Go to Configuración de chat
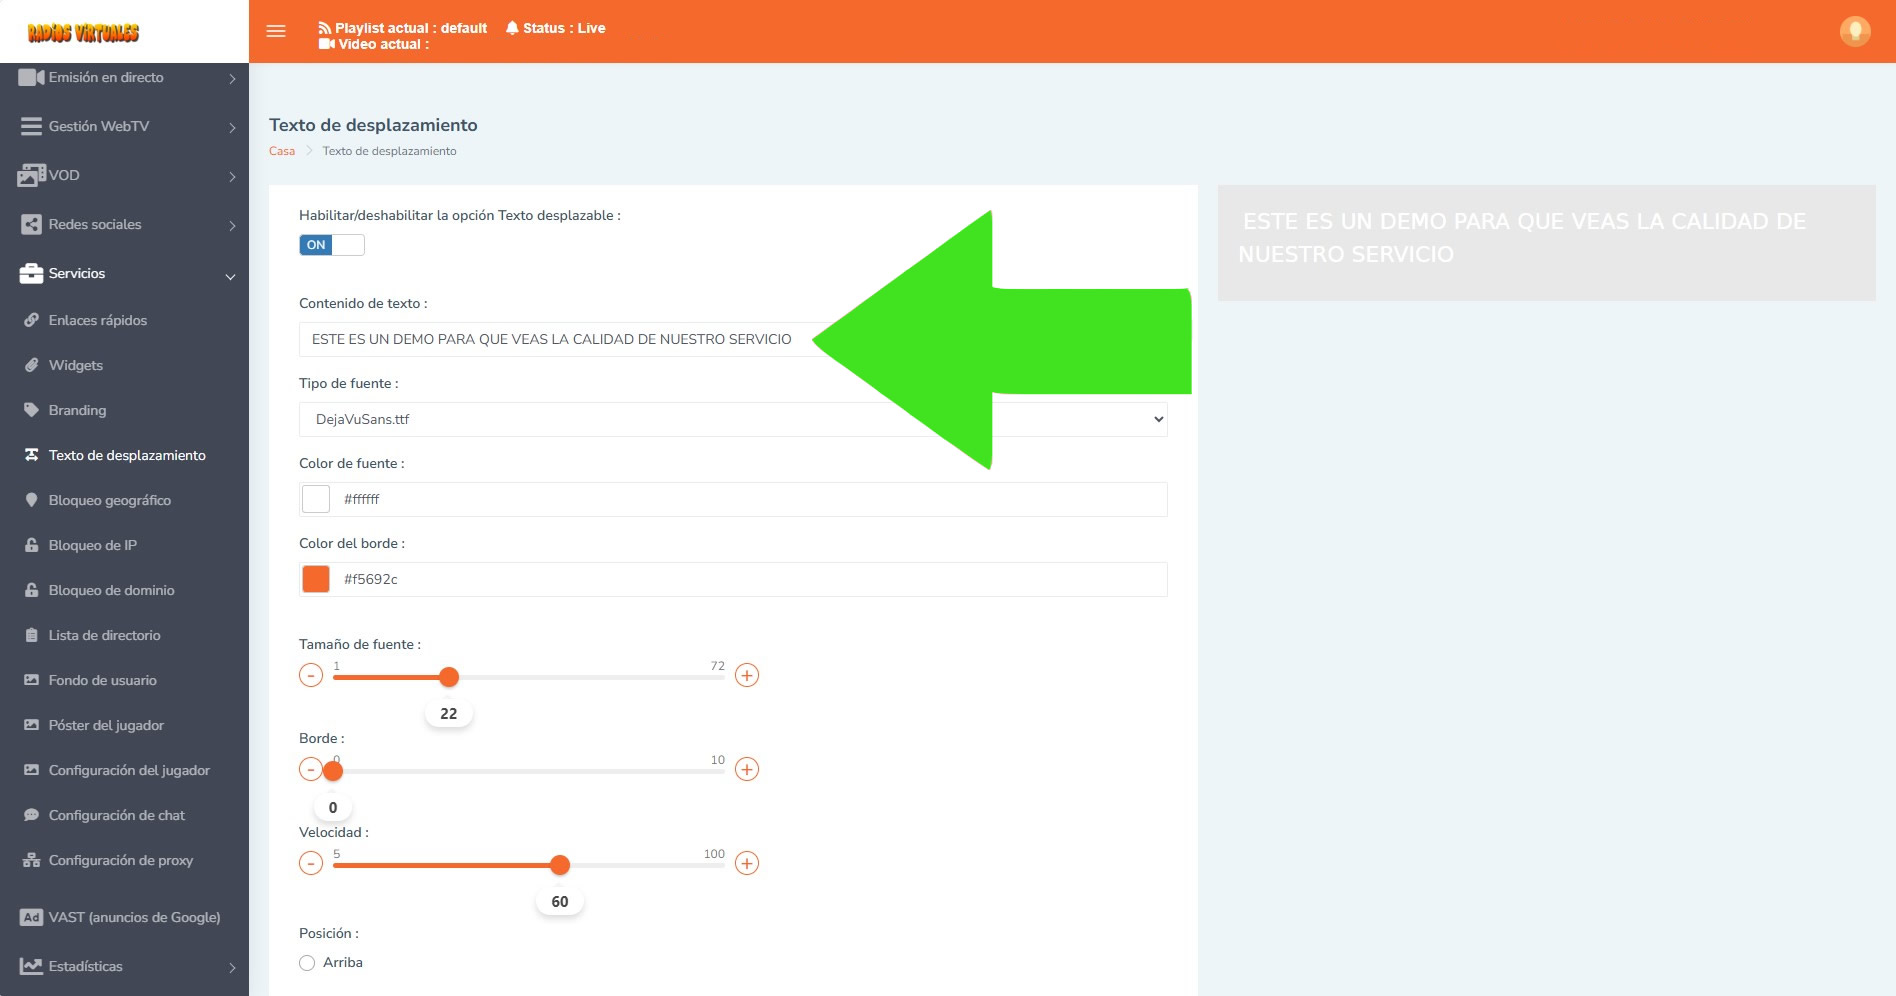This screenshot has height=996, width=1896. 116,815
